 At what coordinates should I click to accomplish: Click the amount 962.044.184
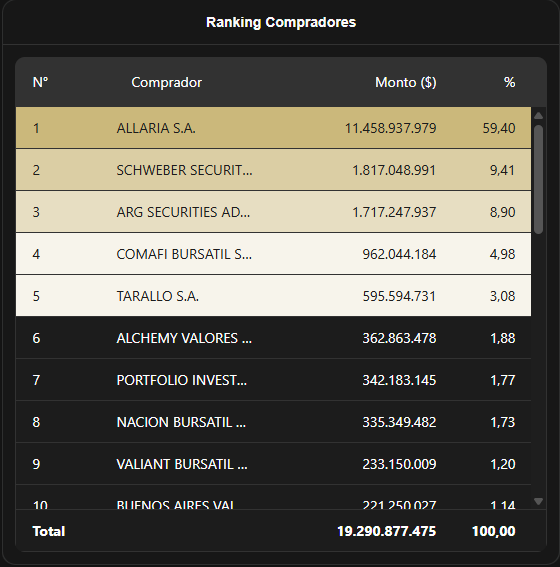click(x=399, y=254)
